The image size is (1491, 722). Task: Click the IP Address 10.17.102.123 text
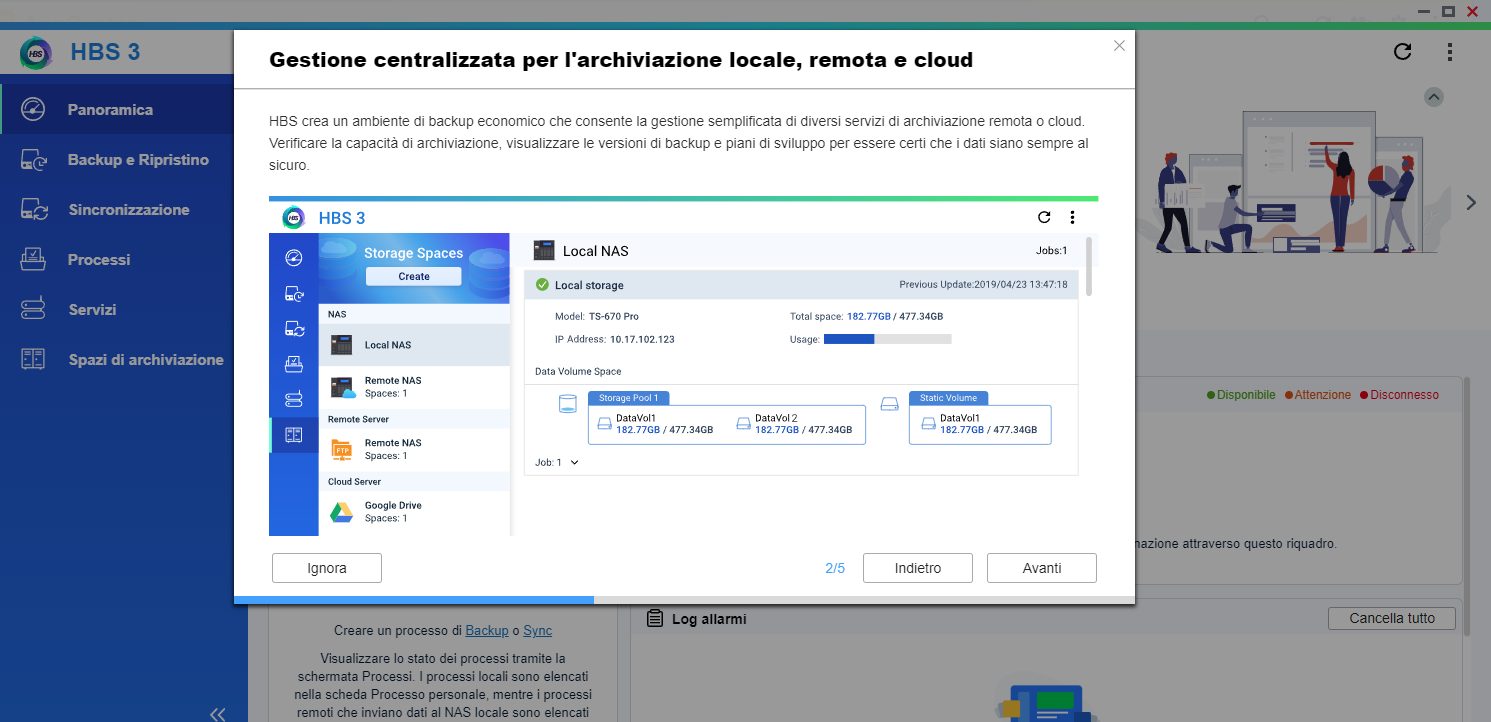pyautogui.click(x=615, y=339)
